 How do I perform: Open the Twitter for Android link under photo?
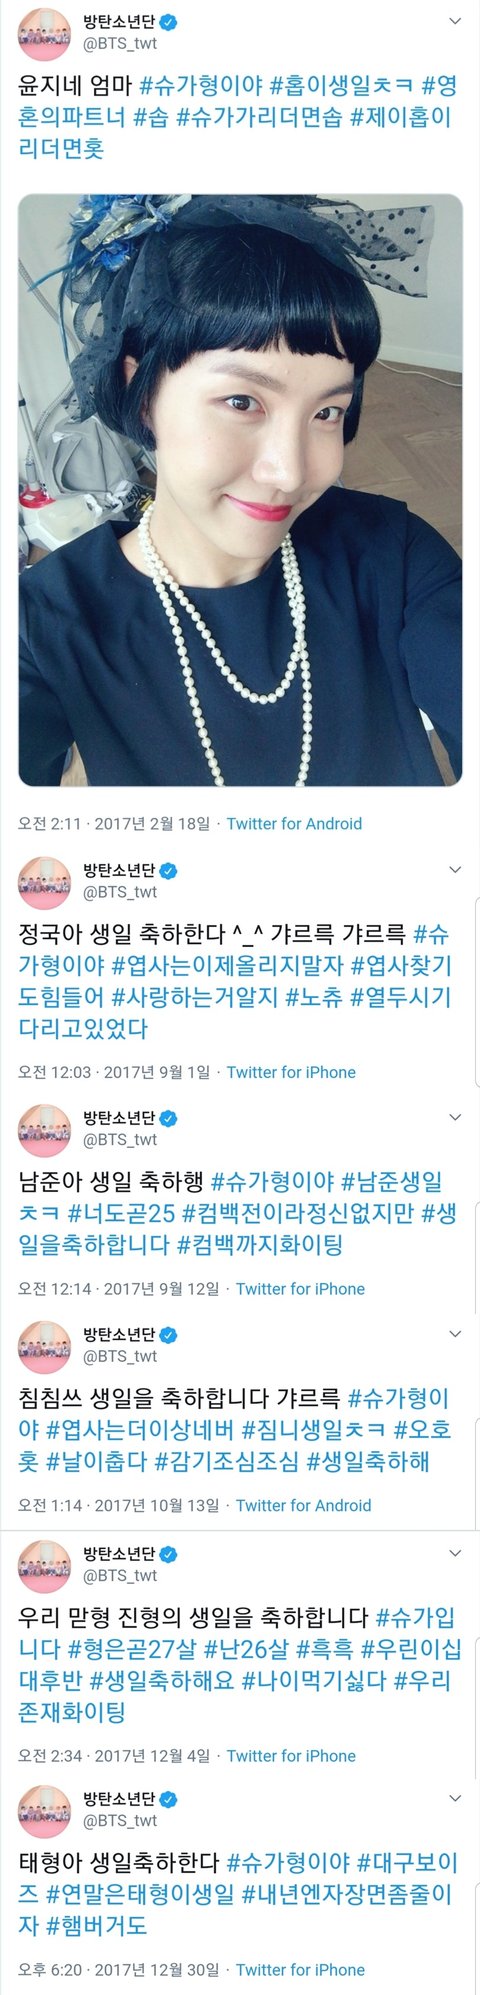point(294,824)
